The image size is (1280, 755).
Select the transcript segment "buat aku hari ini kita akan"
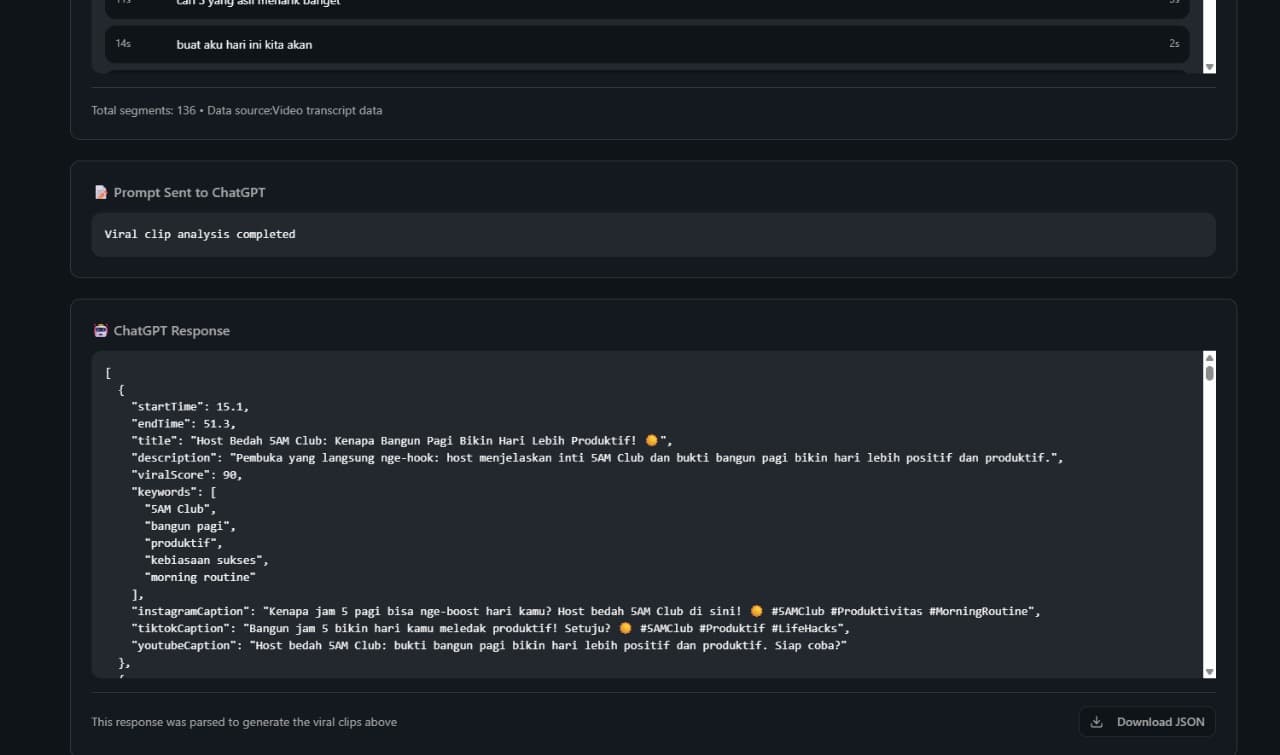coord(245,44)
